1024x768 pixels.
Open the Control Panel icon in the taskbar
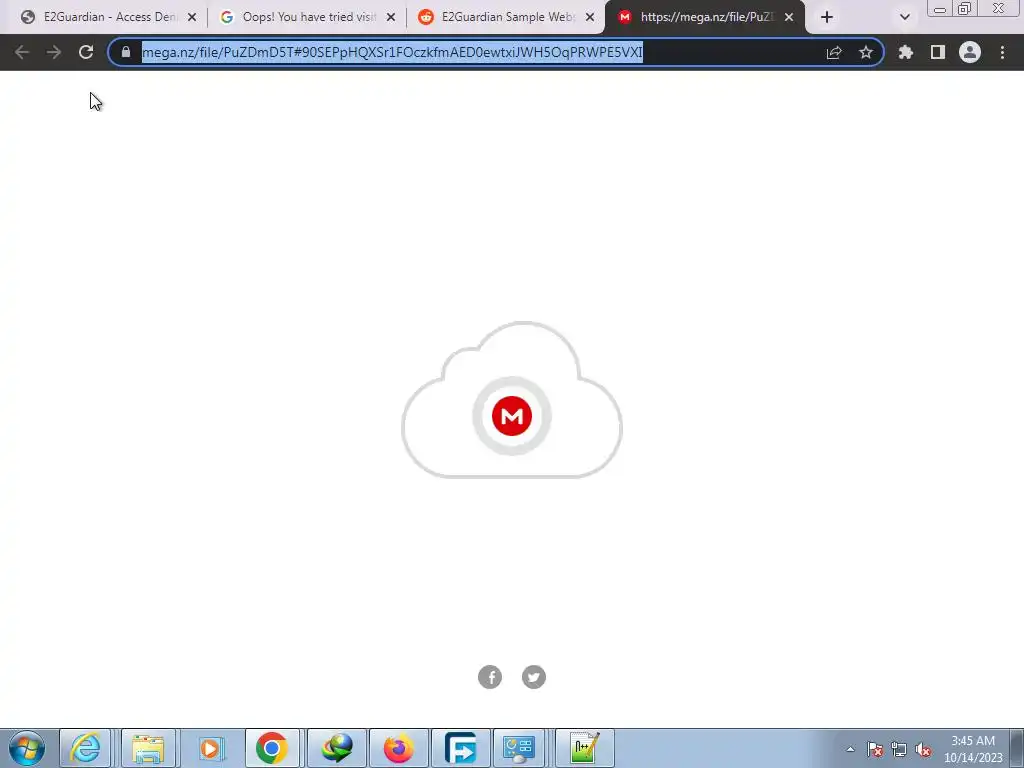pyautogui.click(x=519, y=748)
